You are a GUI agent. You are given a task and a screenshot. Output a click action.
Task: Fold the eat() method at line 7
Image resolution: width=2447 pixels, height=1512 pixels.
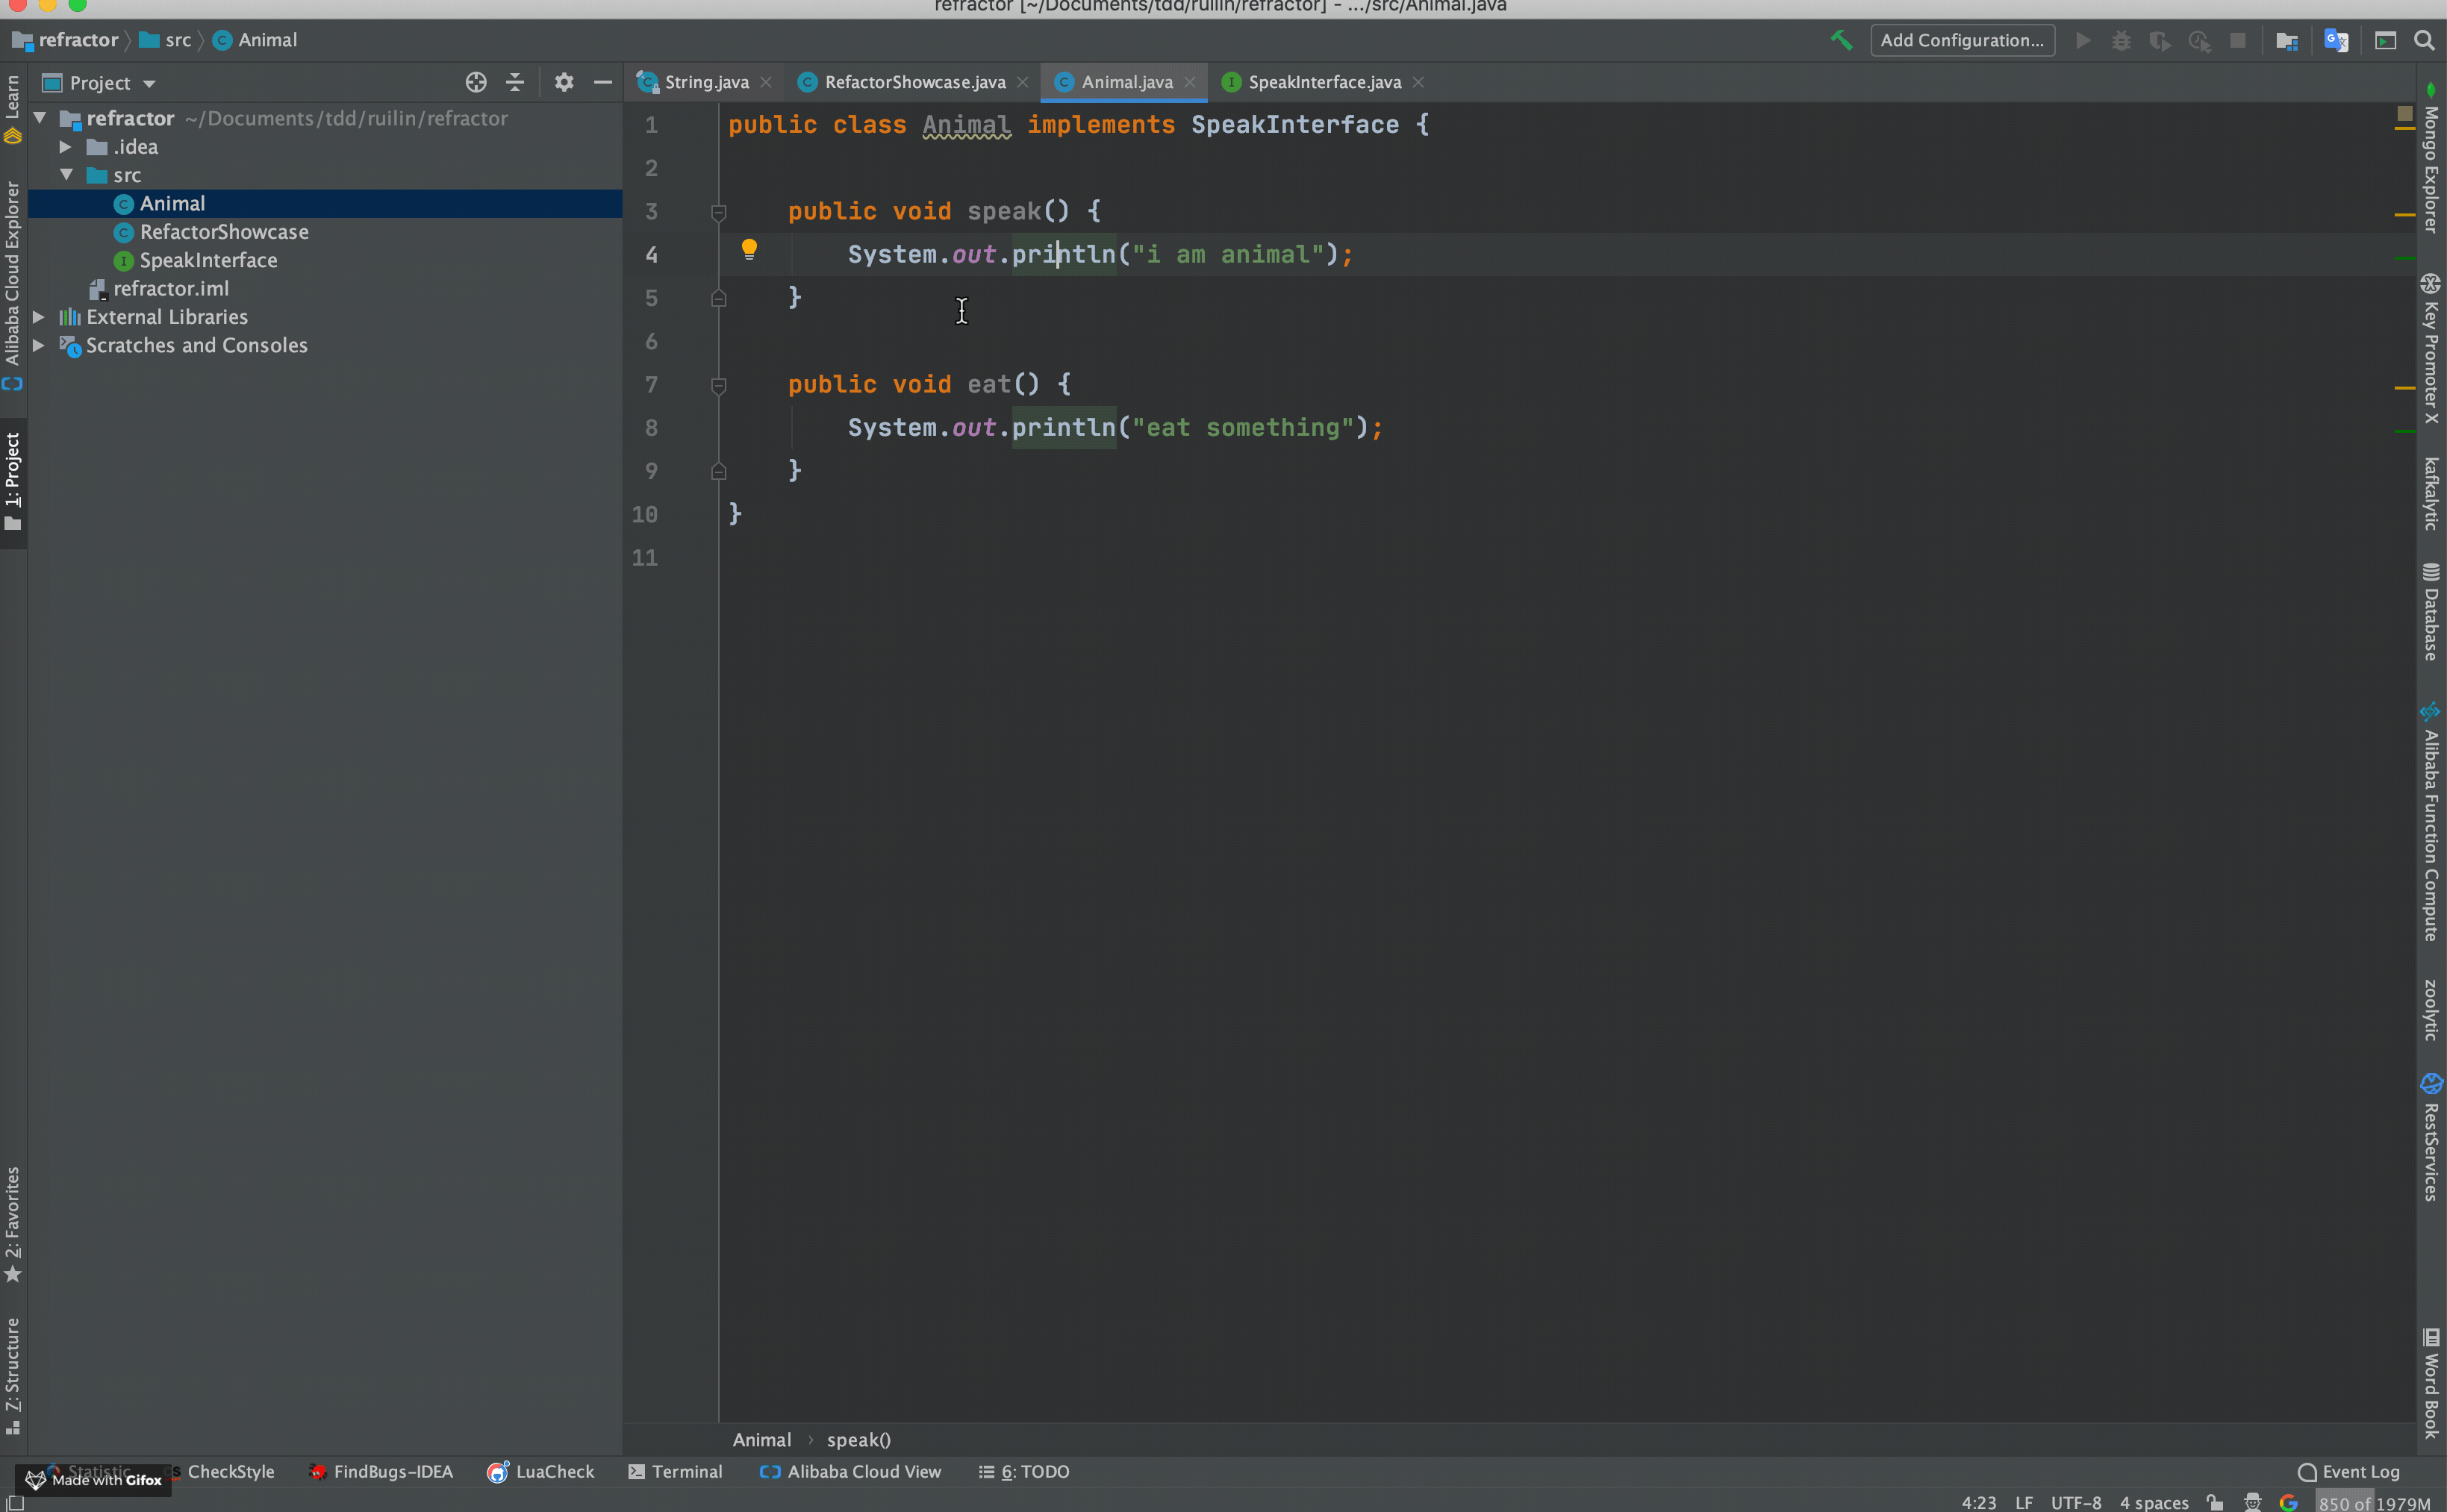718,385
